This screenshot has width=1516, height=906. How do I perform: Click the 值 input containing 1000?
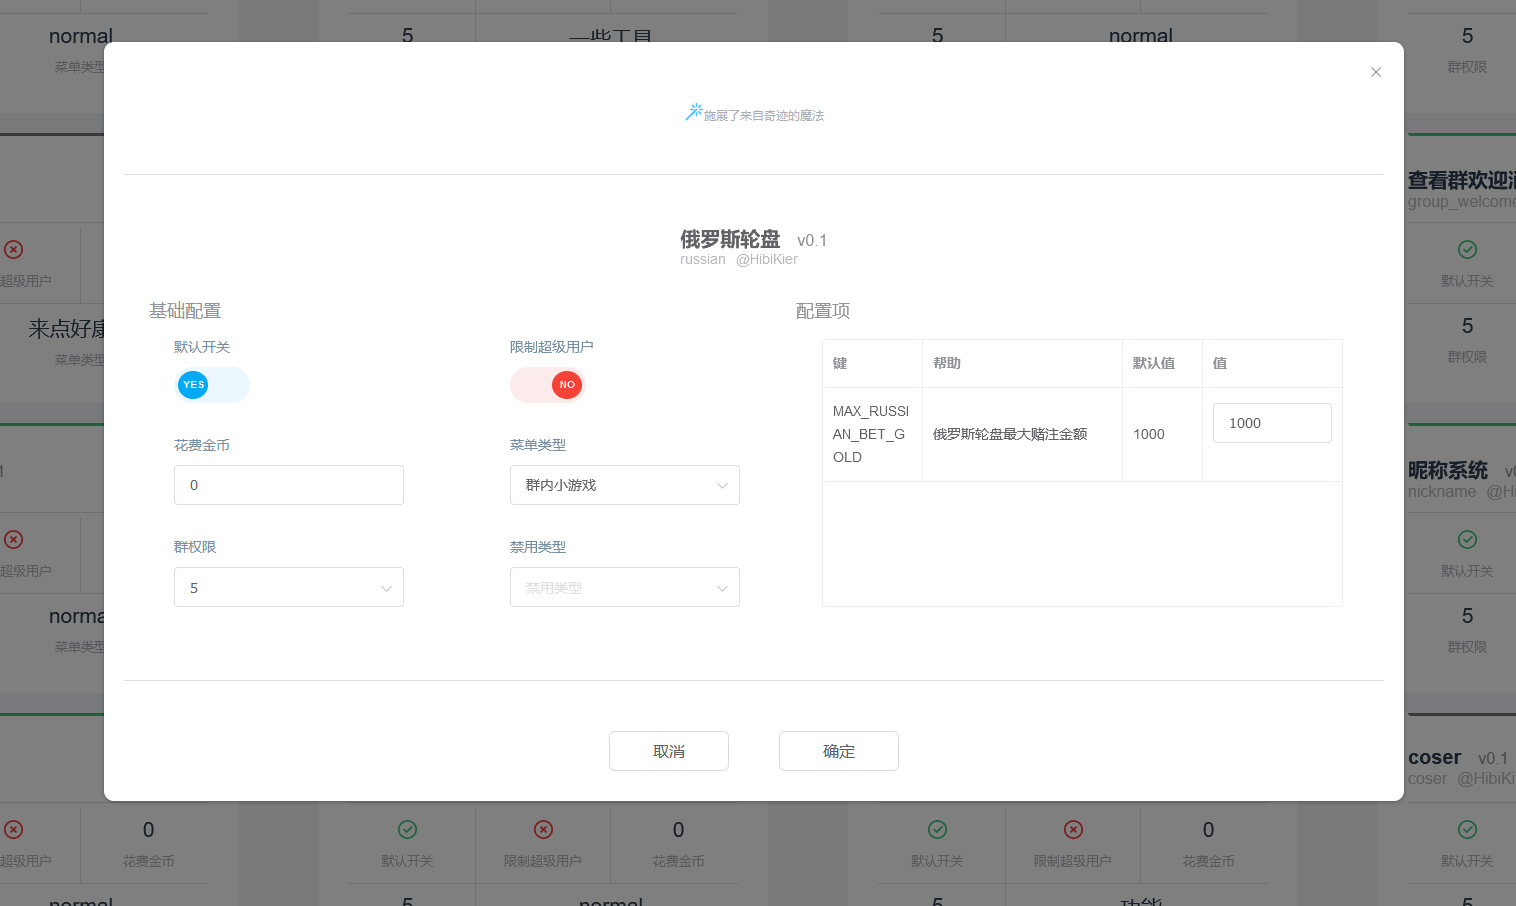1271,423
